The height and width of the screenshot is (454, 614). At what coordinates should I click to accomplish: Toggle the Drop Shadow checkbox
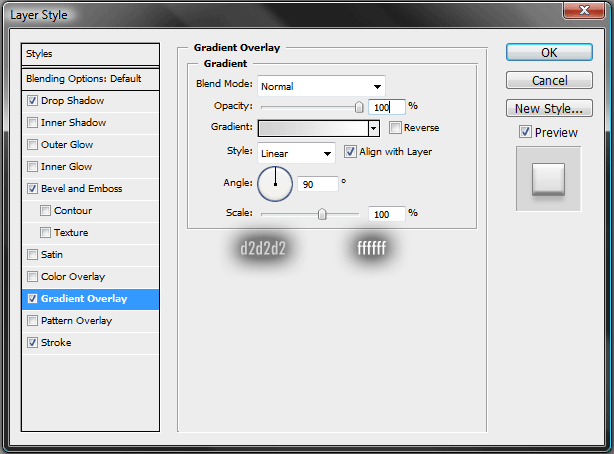pos(33,101)
